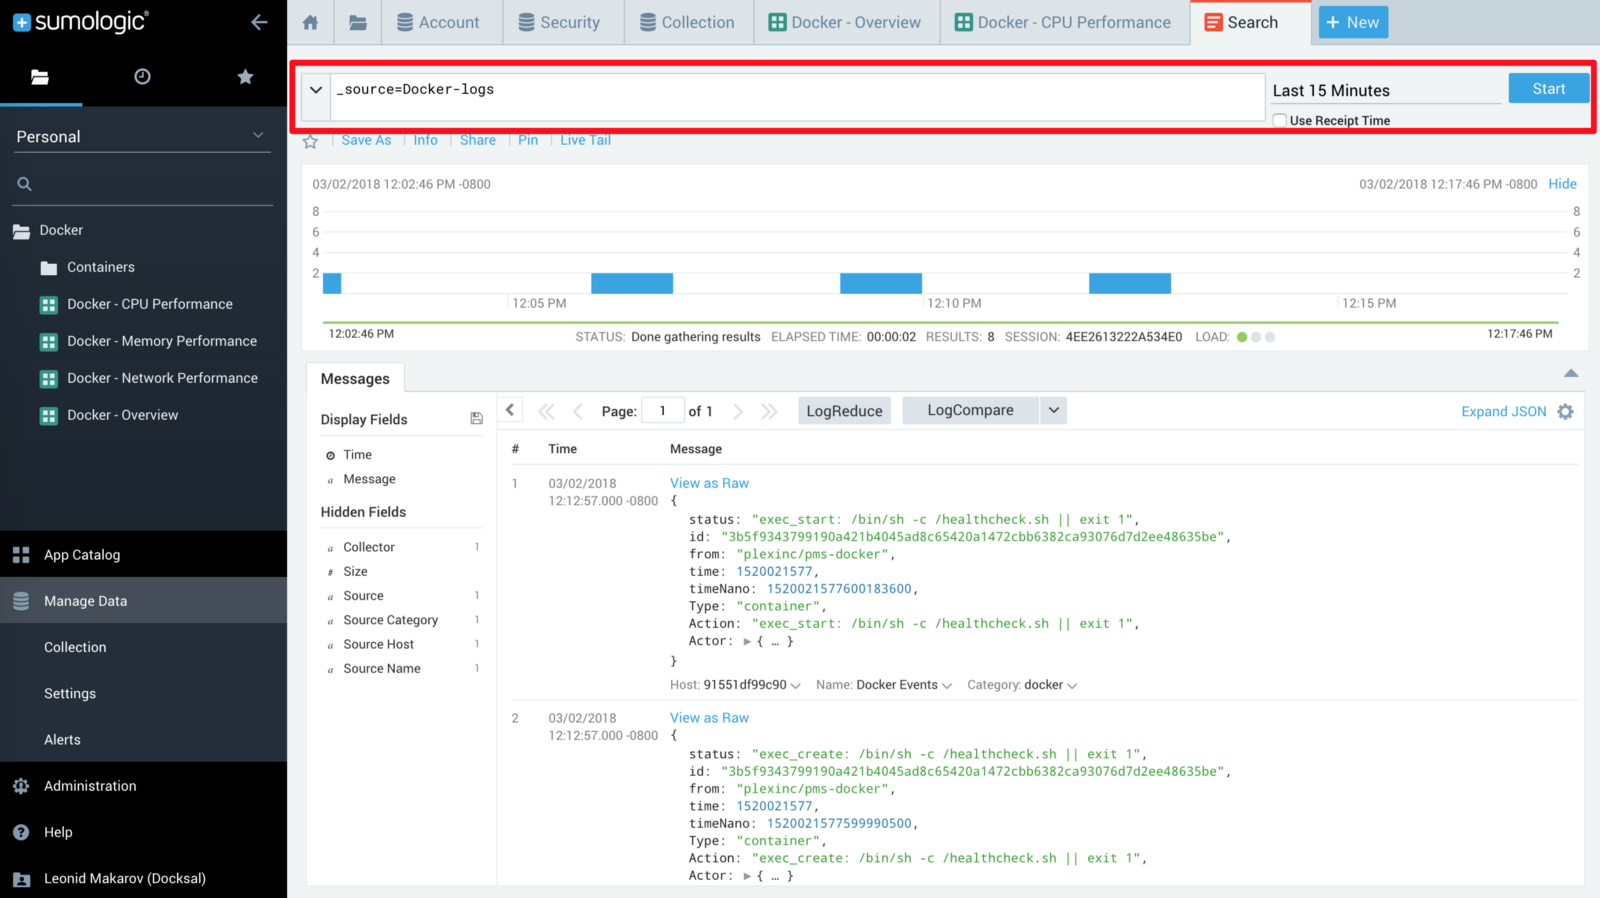This screenshot has width=1600, height=898.
Task: Hide the histogram chart
Action: click(1562, 184)
